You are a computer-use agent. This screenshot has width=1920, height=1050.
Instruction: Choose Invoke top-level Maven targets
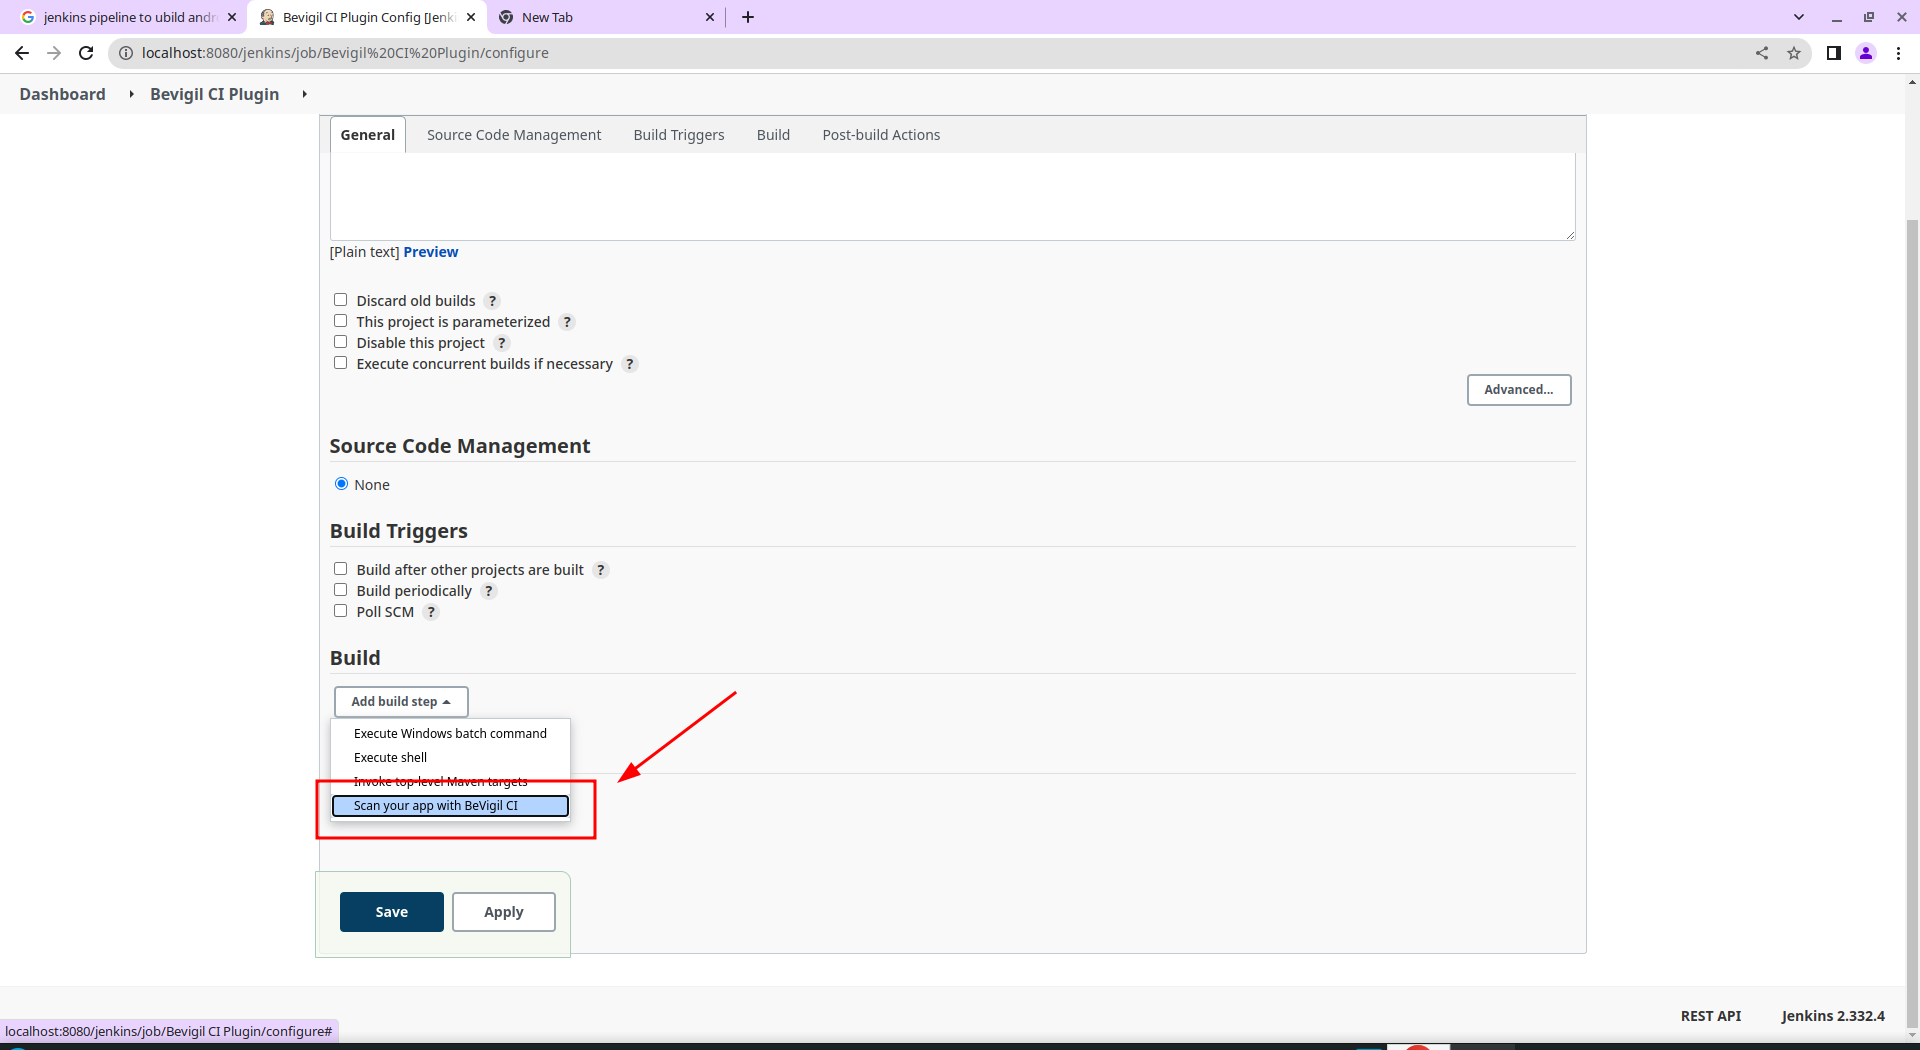(x=450, y=782)
